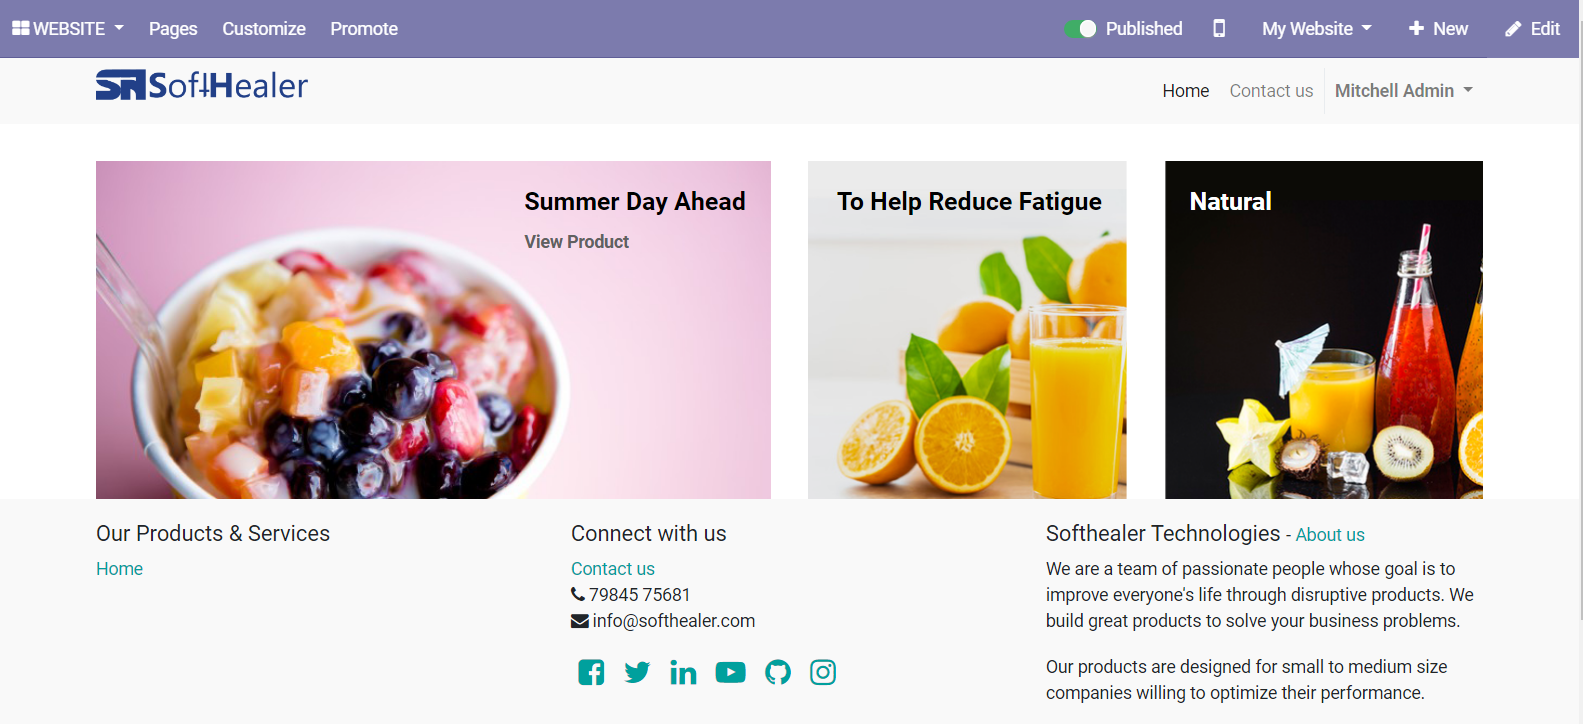1583x724 pixels.
Task: Open the My Website dropdown
Action: (x=1317, y=28)
